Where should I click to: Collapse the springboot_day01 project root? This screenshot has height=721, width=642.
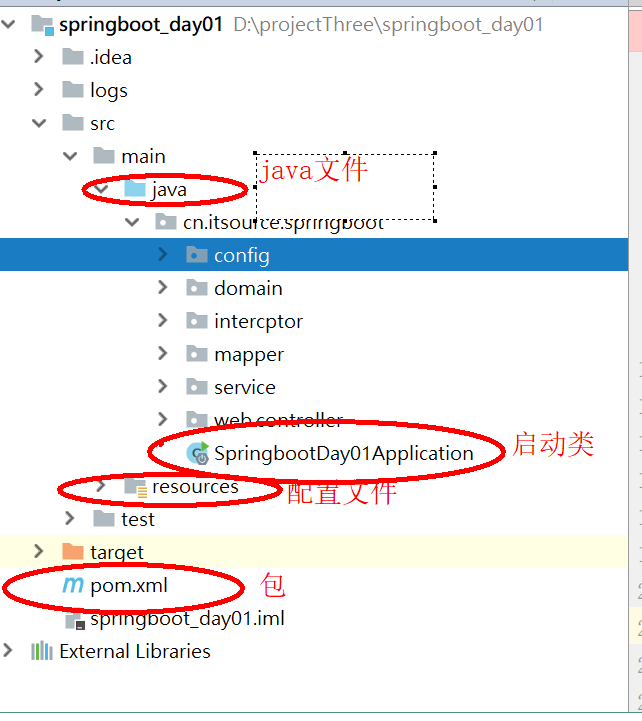click(8, 24)
